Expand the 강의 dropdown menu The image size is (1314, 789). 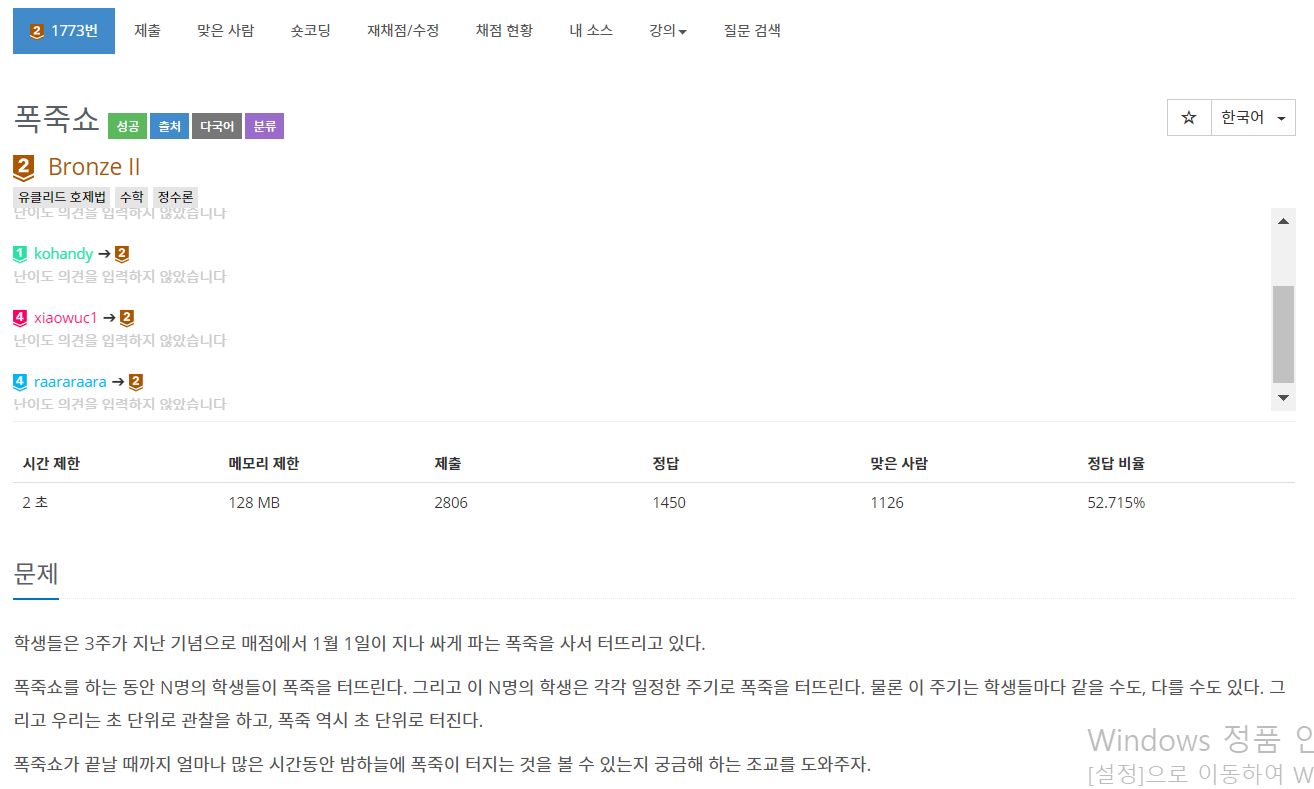click(x=667, y=31)
